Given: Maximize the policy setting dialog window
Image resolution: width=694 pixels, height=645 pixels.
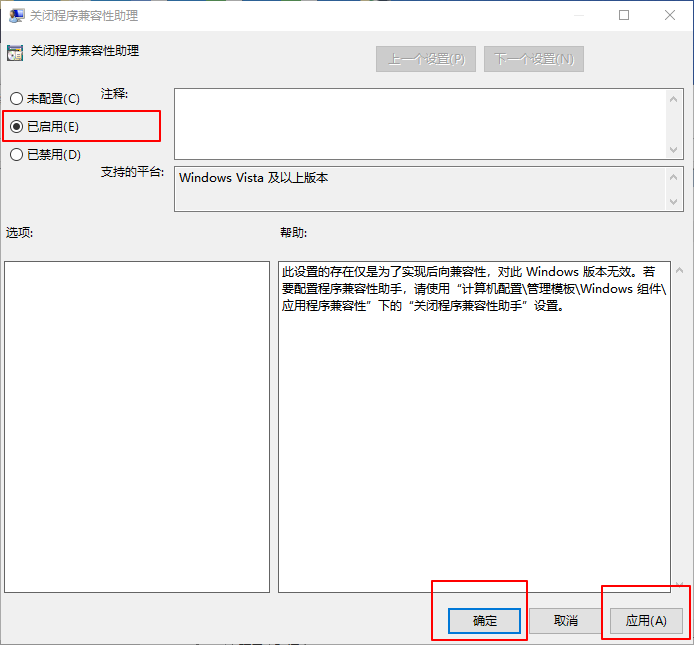Looking at the screenshot, I should click(624, 16).
